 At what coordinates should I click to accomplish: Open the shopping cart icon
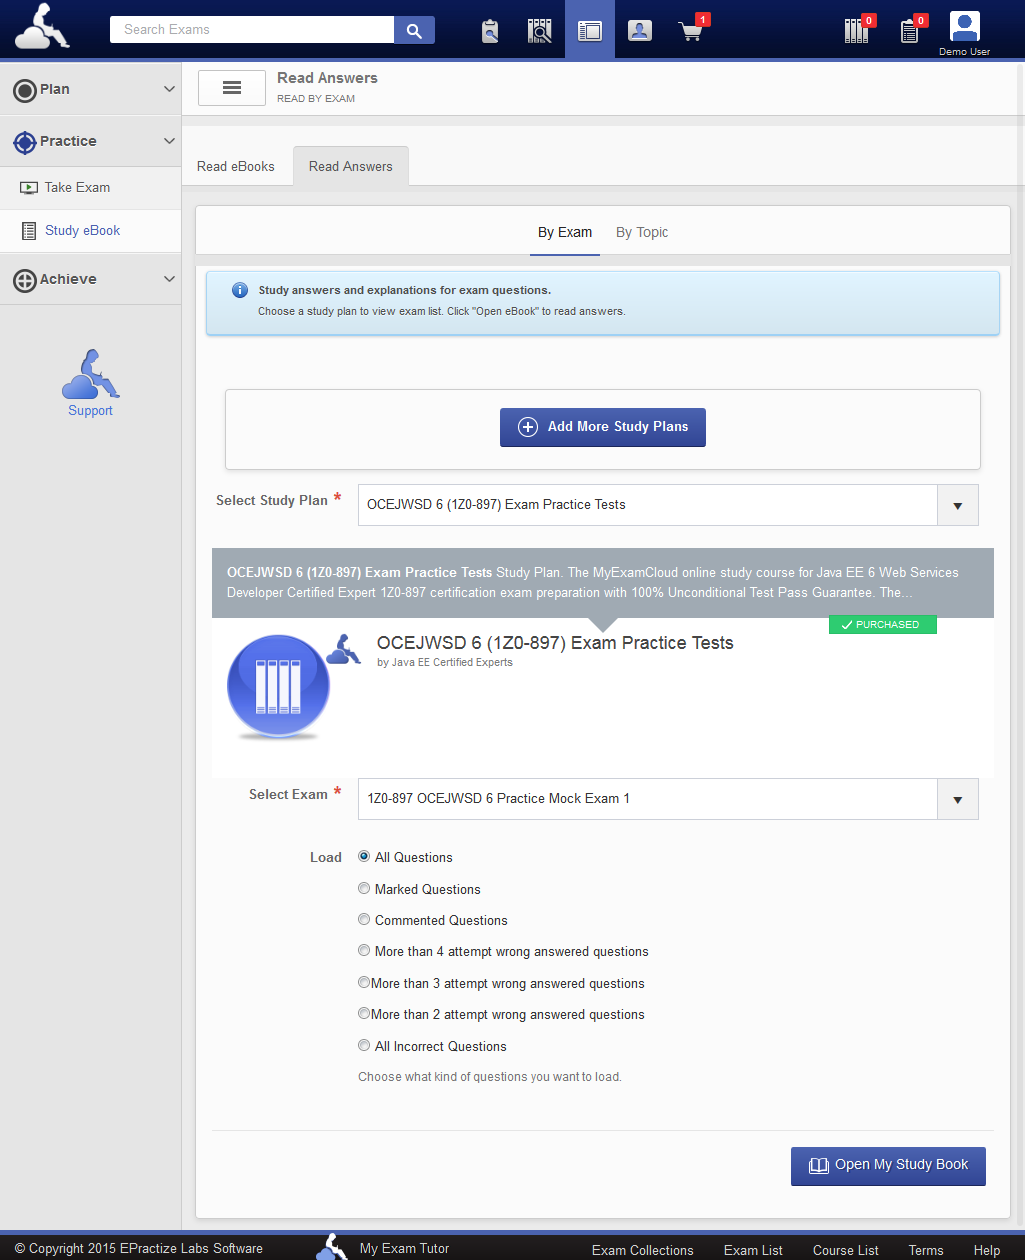point(690,30)
